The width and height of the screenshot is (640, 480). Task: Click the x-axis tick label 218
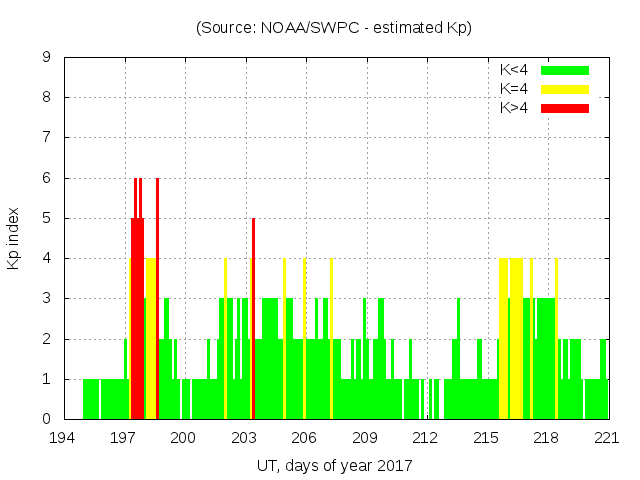(x=547, y=438)
